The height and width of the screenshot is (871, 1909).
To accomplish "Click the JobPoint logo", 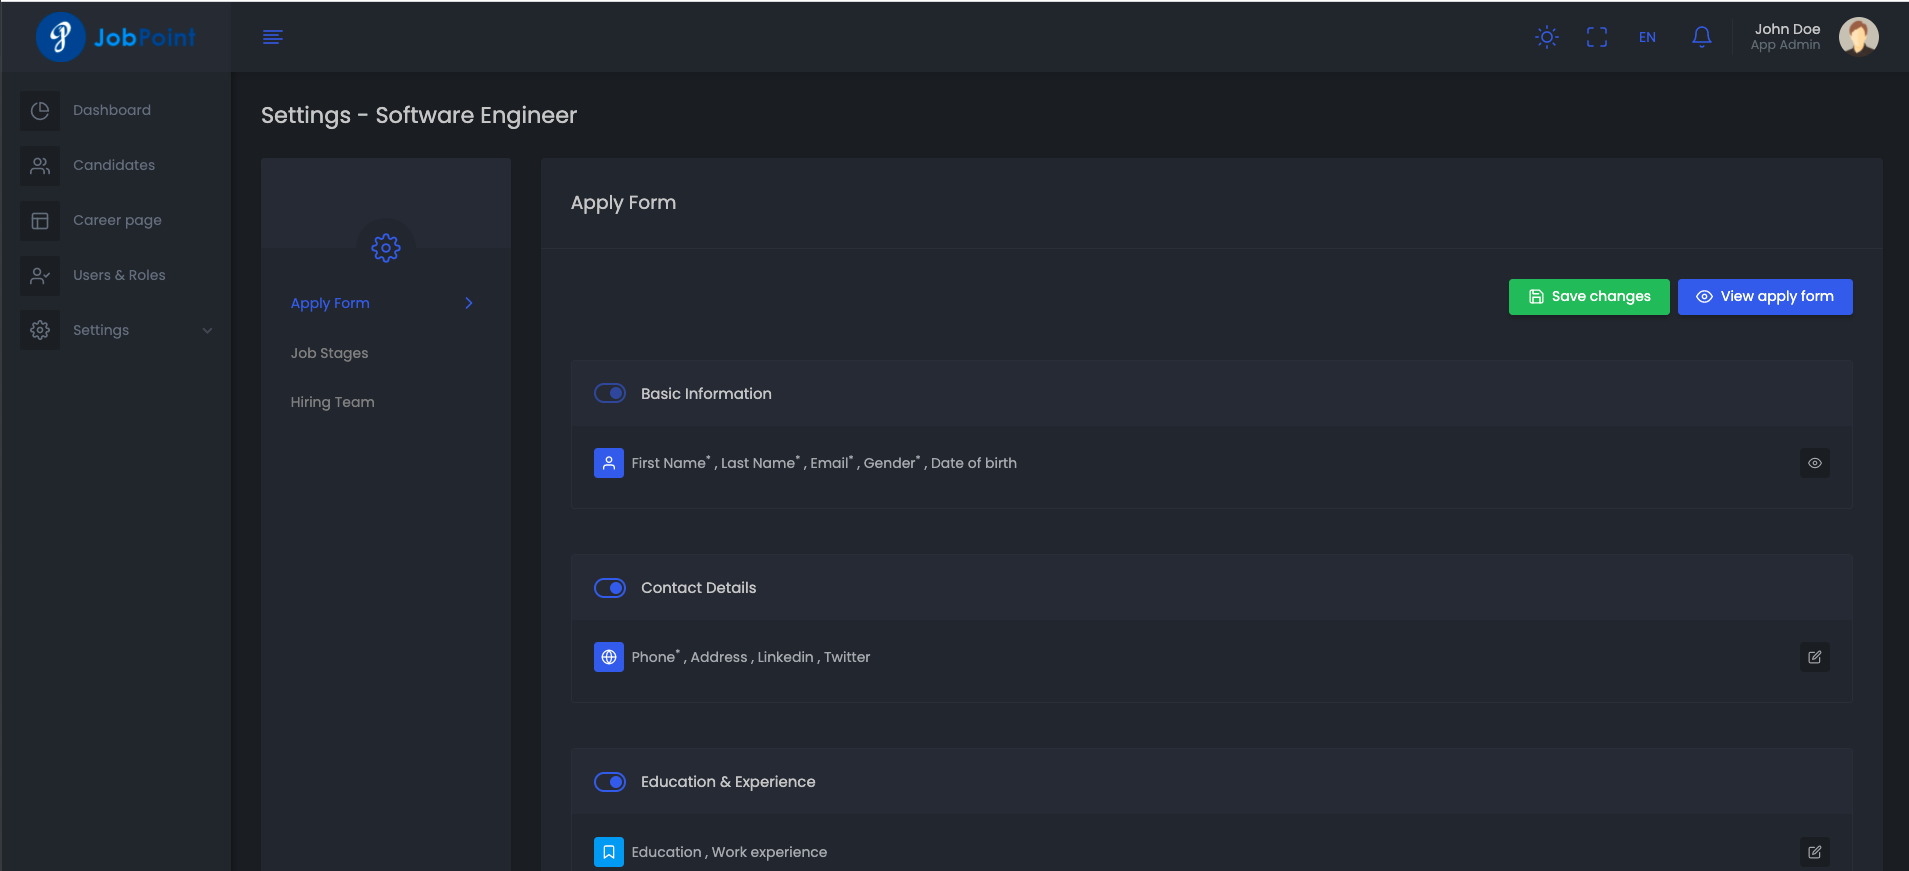I will click(116, 37).
